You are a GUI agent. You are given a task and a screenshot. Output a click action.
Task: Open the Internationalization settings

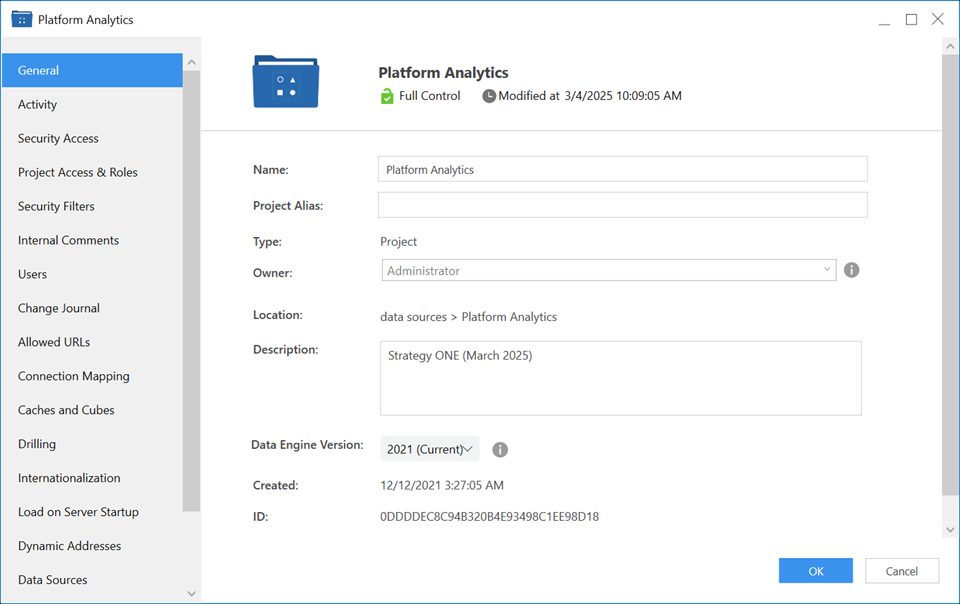69,478
